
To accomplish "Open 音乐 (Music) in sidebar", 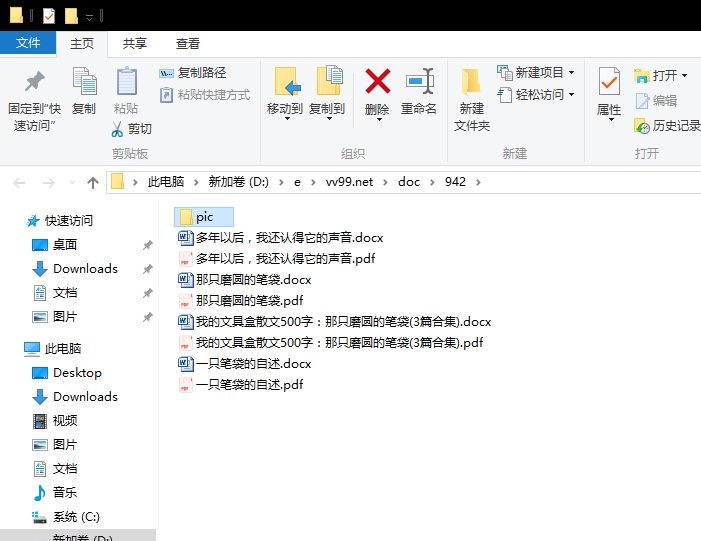I will [x=55, y=493].
